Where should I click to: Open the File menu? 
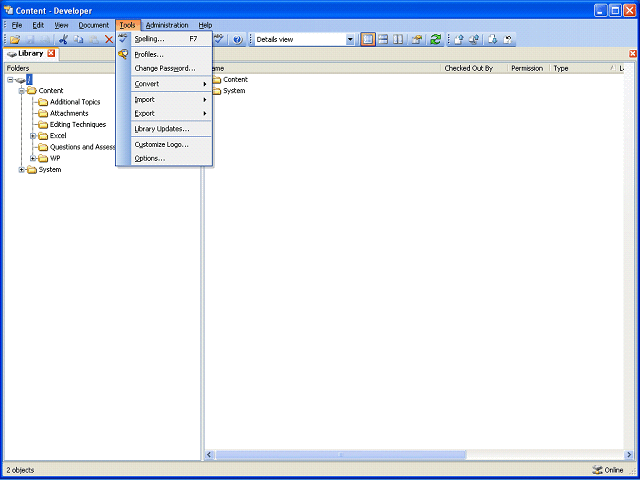[x=17, y=25]
